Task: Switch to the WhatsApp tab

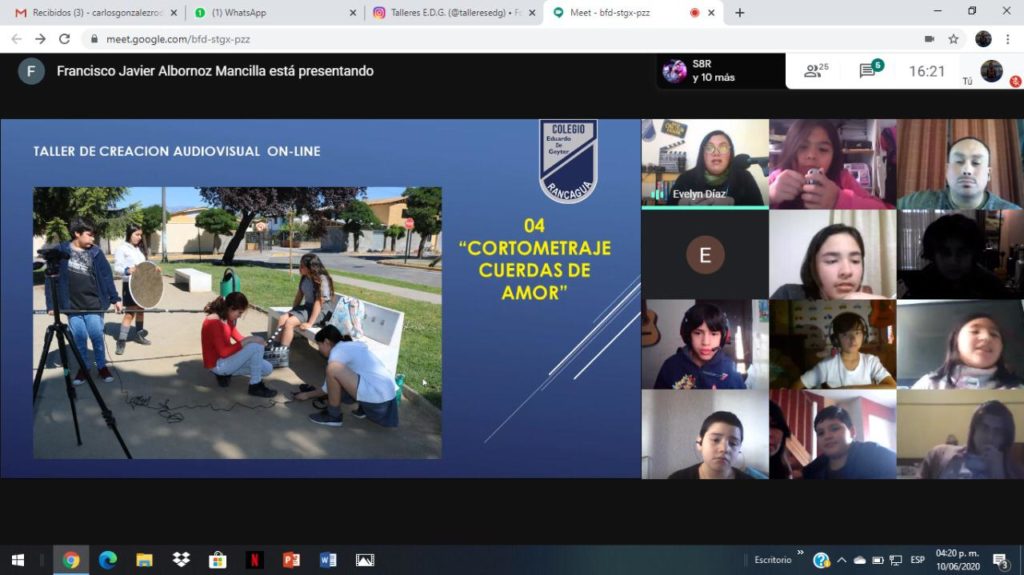Action: click(270, 13)
